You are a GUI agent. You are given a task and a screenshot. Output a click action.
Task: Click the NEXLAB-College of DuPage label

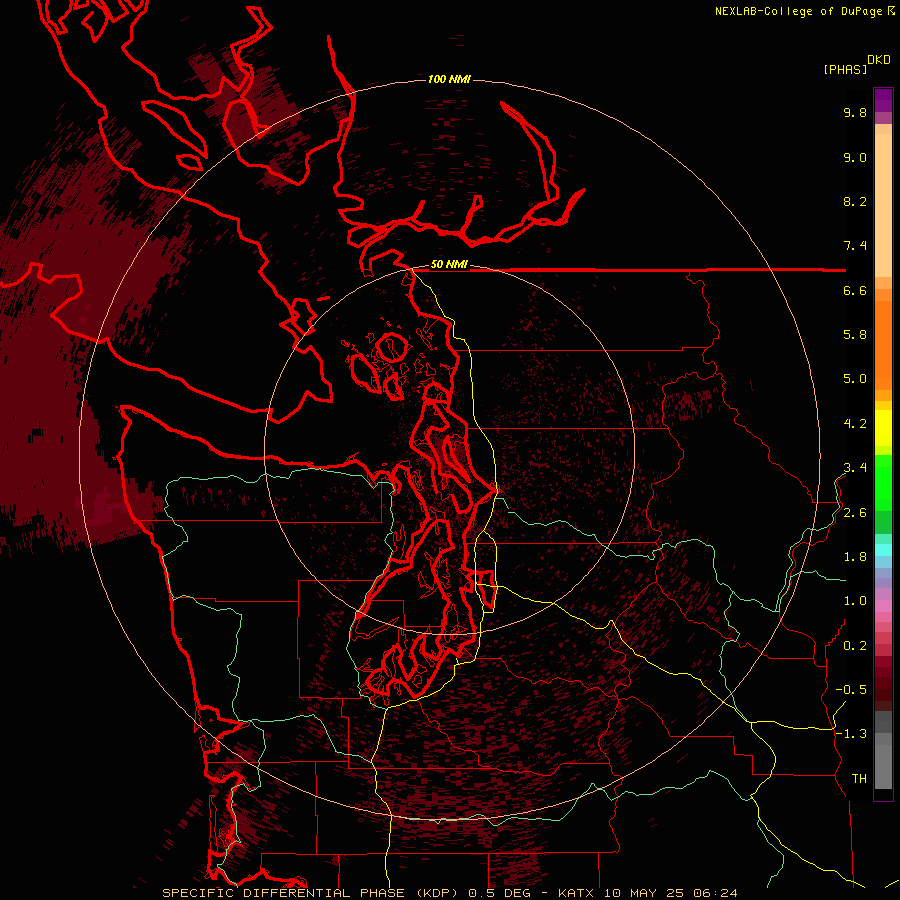(800, 11)
